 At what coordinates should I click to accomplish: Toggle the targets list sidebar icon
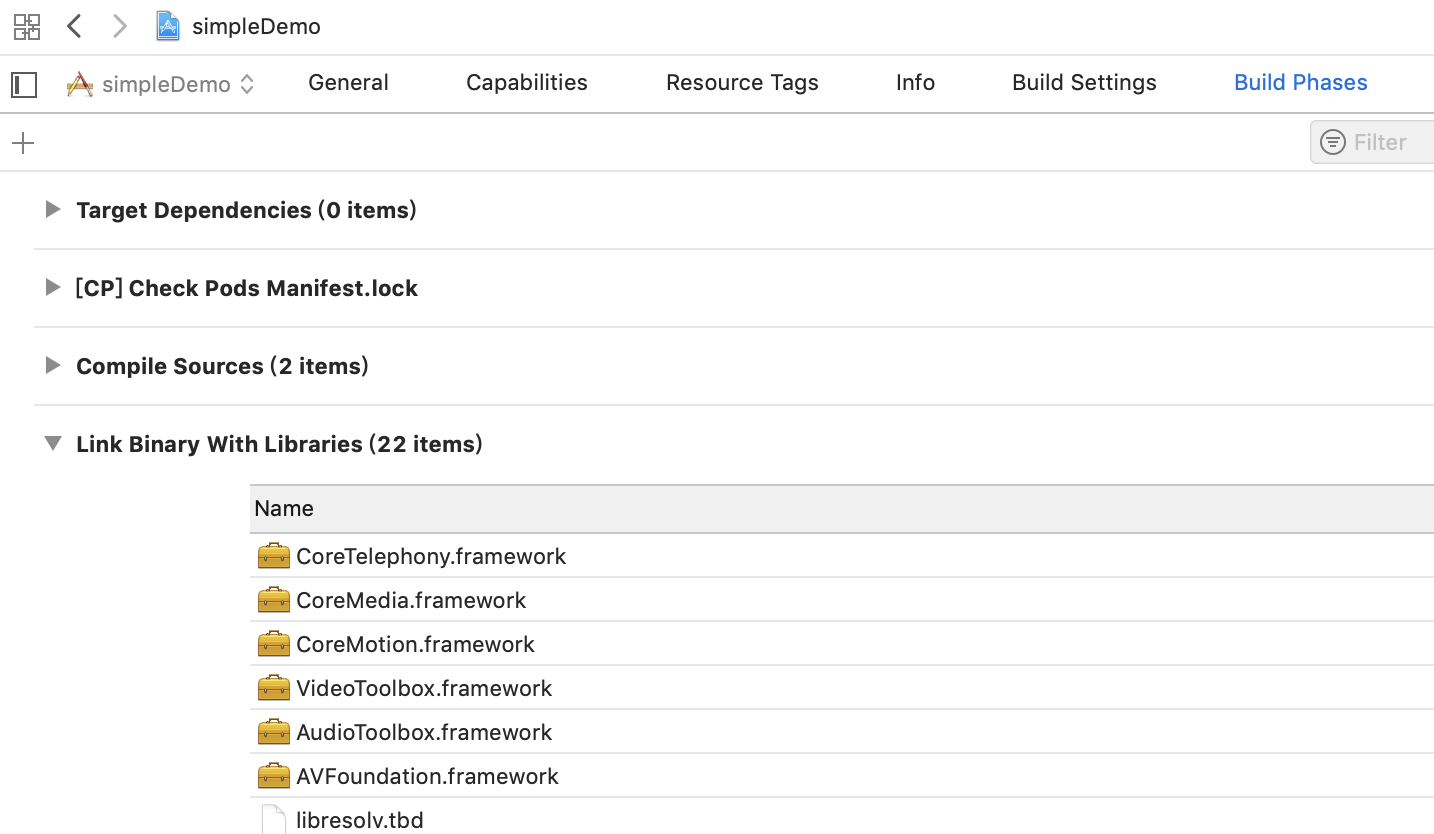coord(24,85)
